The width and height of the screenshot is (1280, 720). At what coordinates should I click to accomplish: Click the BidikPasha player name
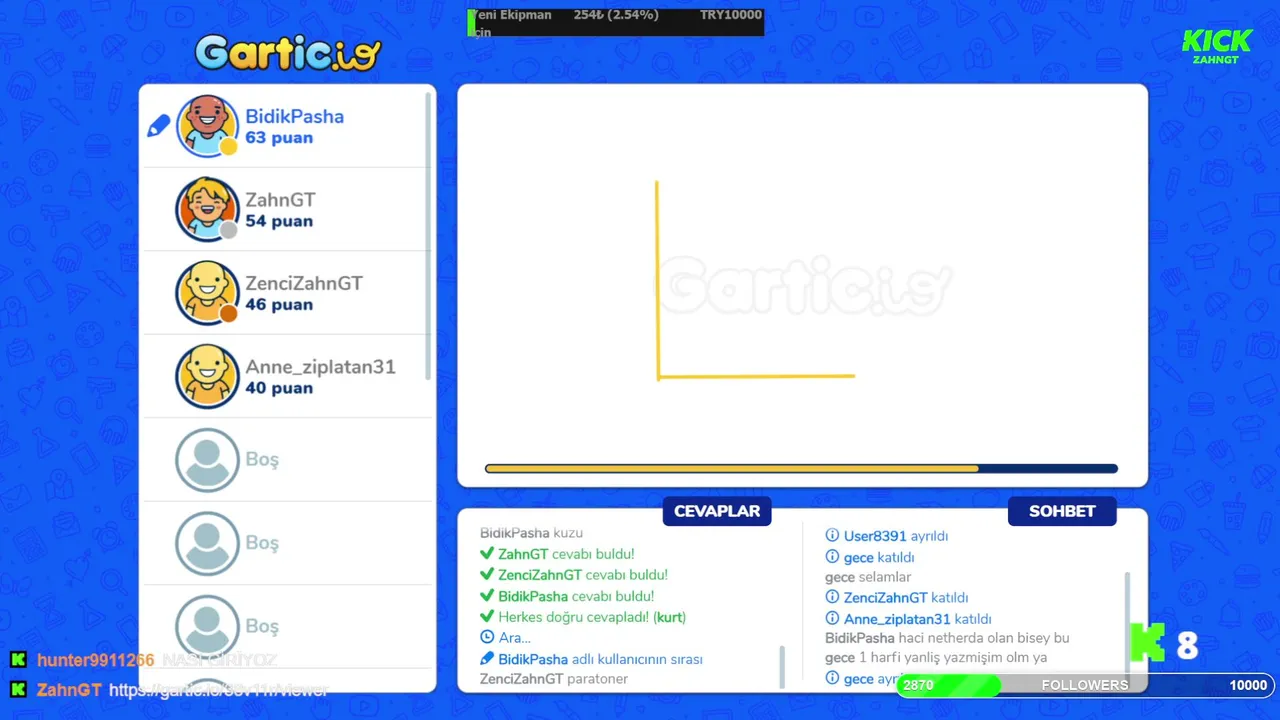click(x=294, y=116)
